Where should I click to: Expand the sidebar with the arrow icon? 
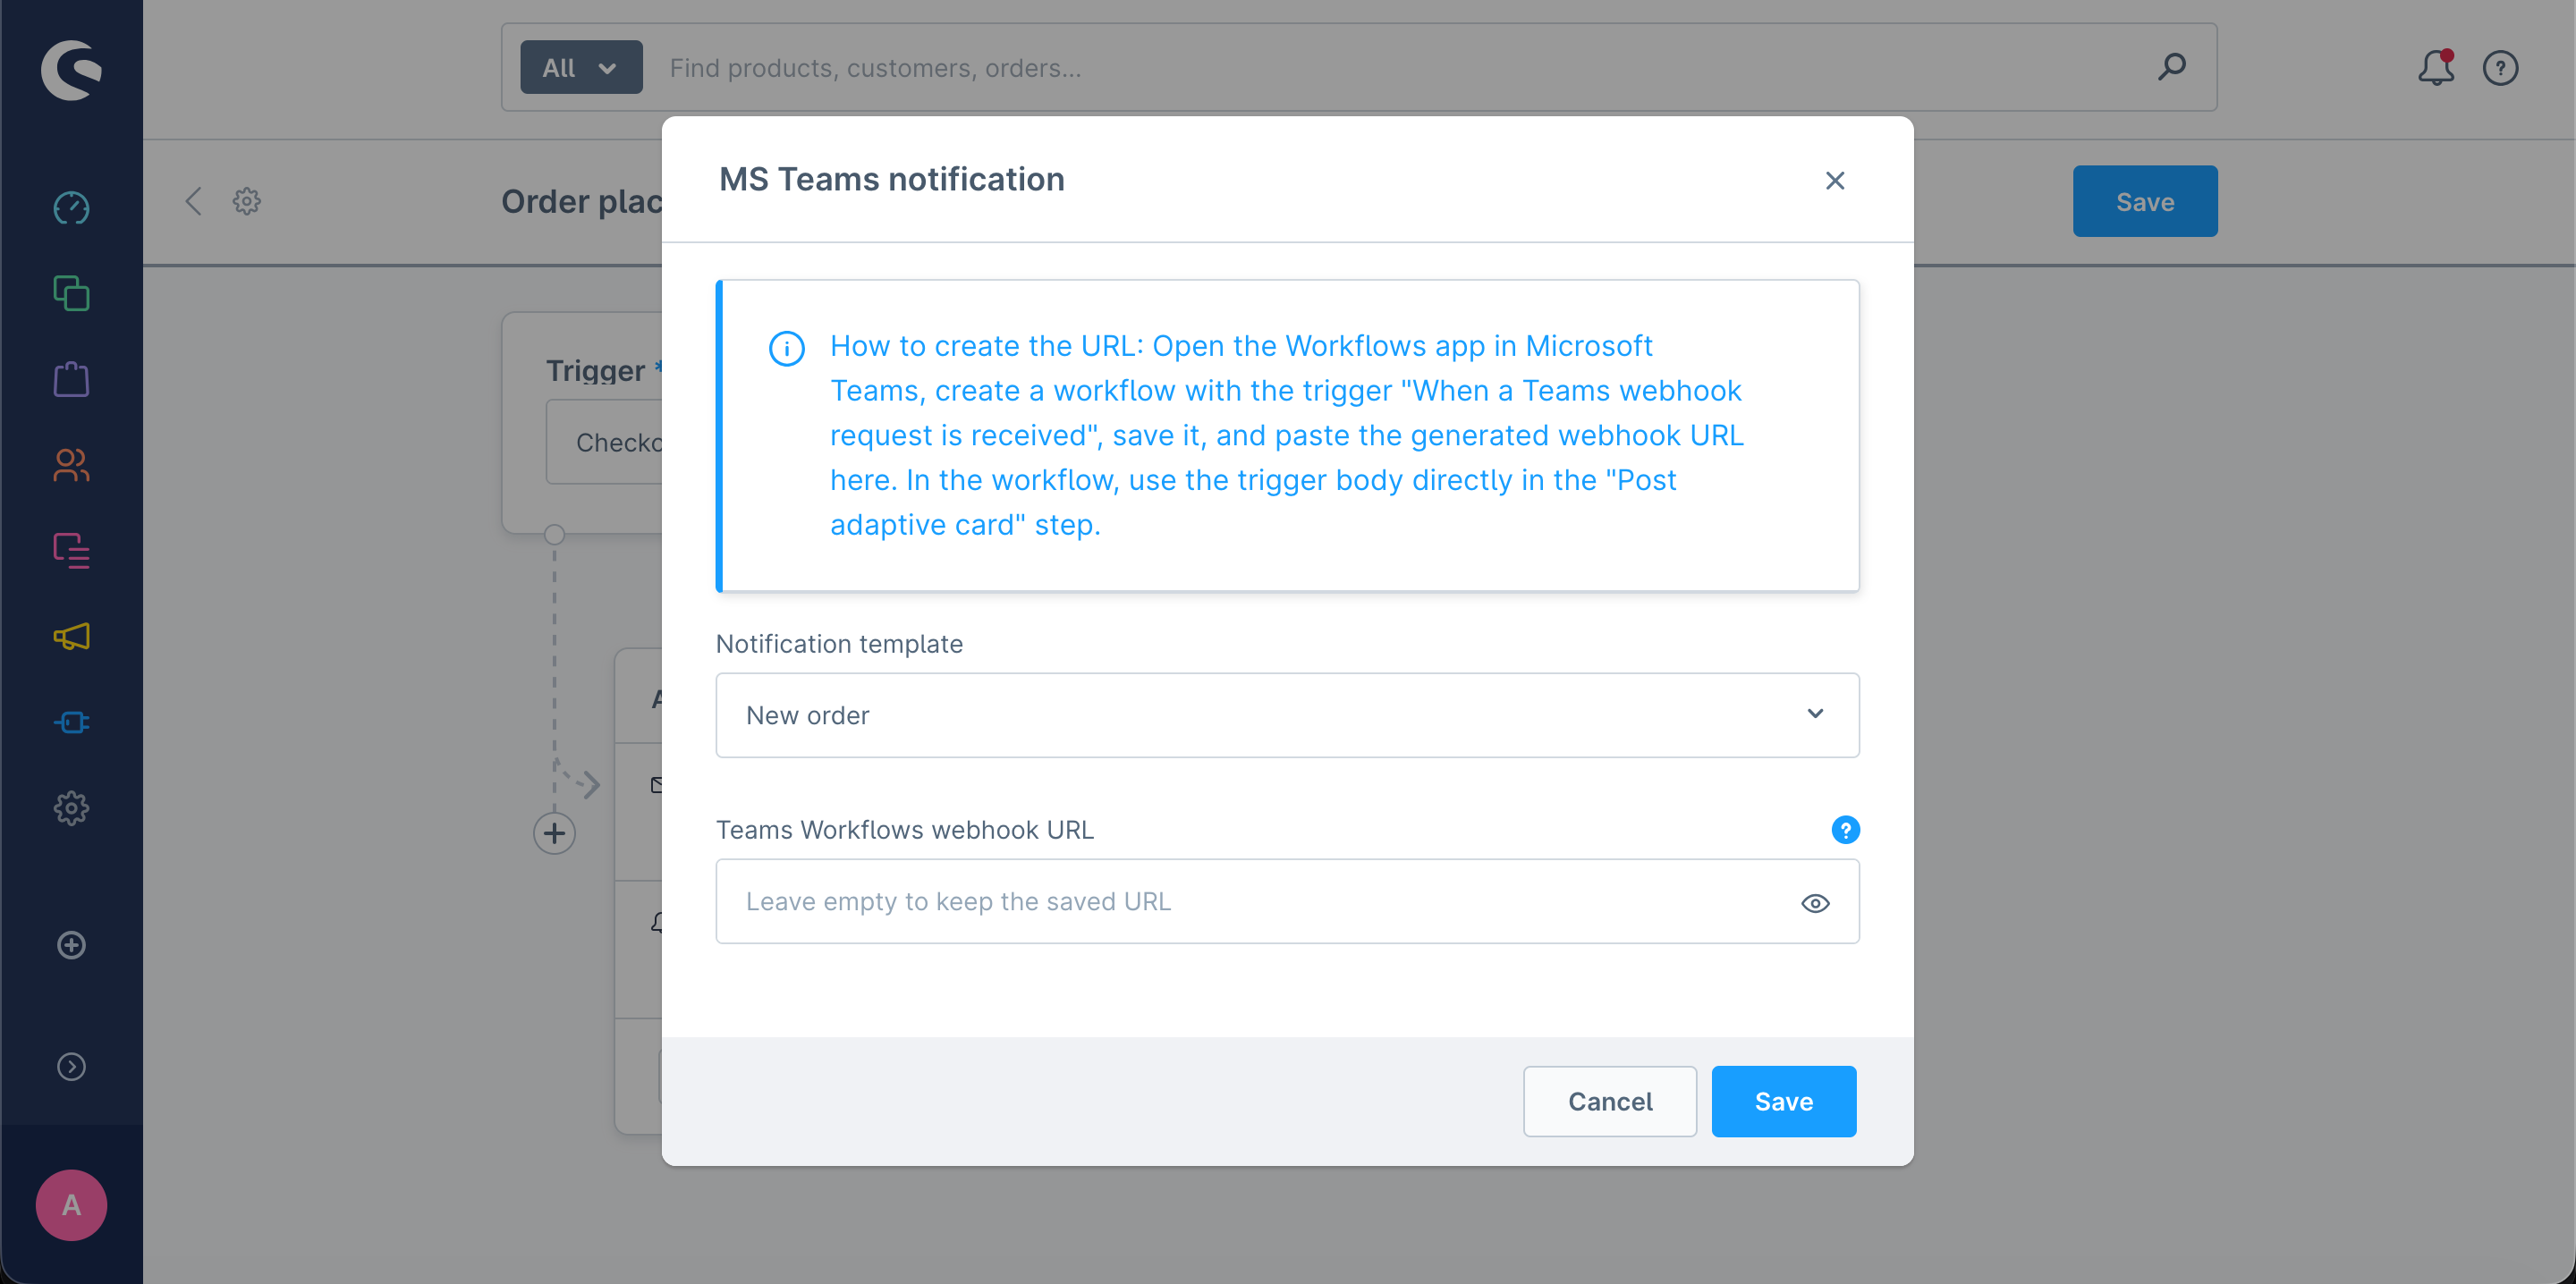[x=71, y=1067]
